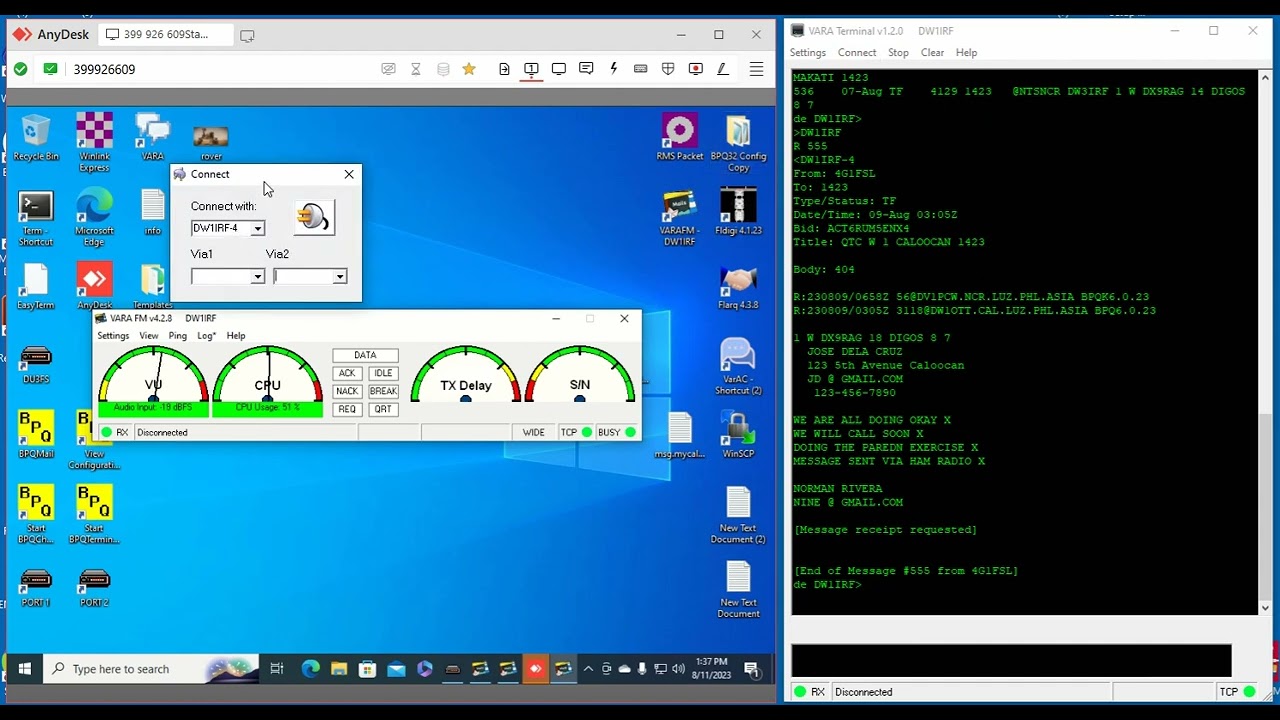The width and height of the screenshot is (1280, 720).
Task: Click the REQ indicator button
Action: tap(347, 409)
